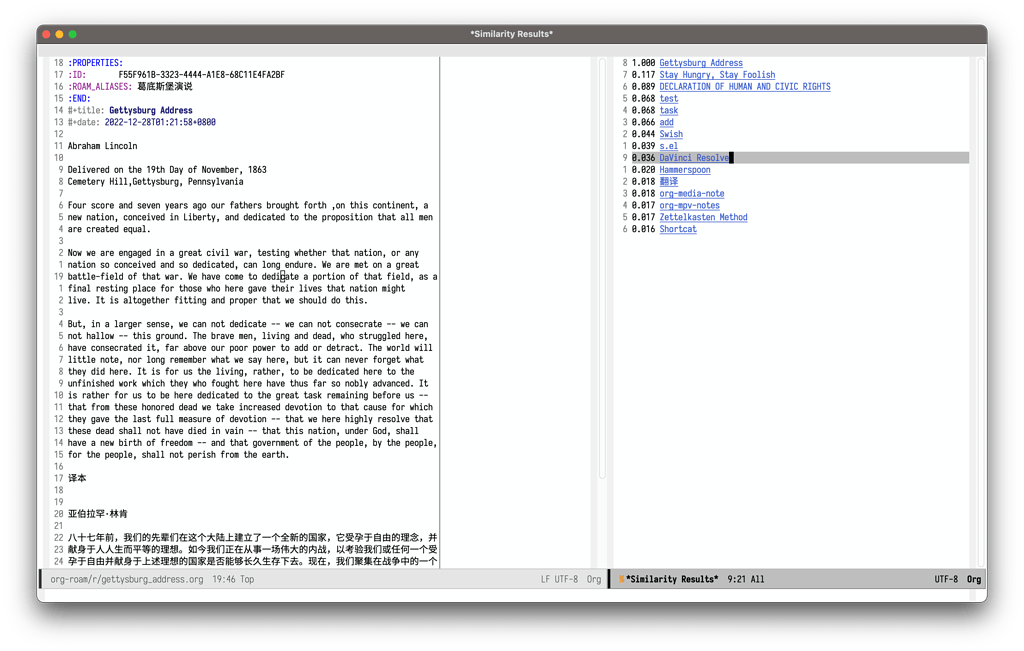Click the Org mode indicator in left modeline
Image resolution: width=1024 pixels, height=651 pixels.
(x=594, y=578)
